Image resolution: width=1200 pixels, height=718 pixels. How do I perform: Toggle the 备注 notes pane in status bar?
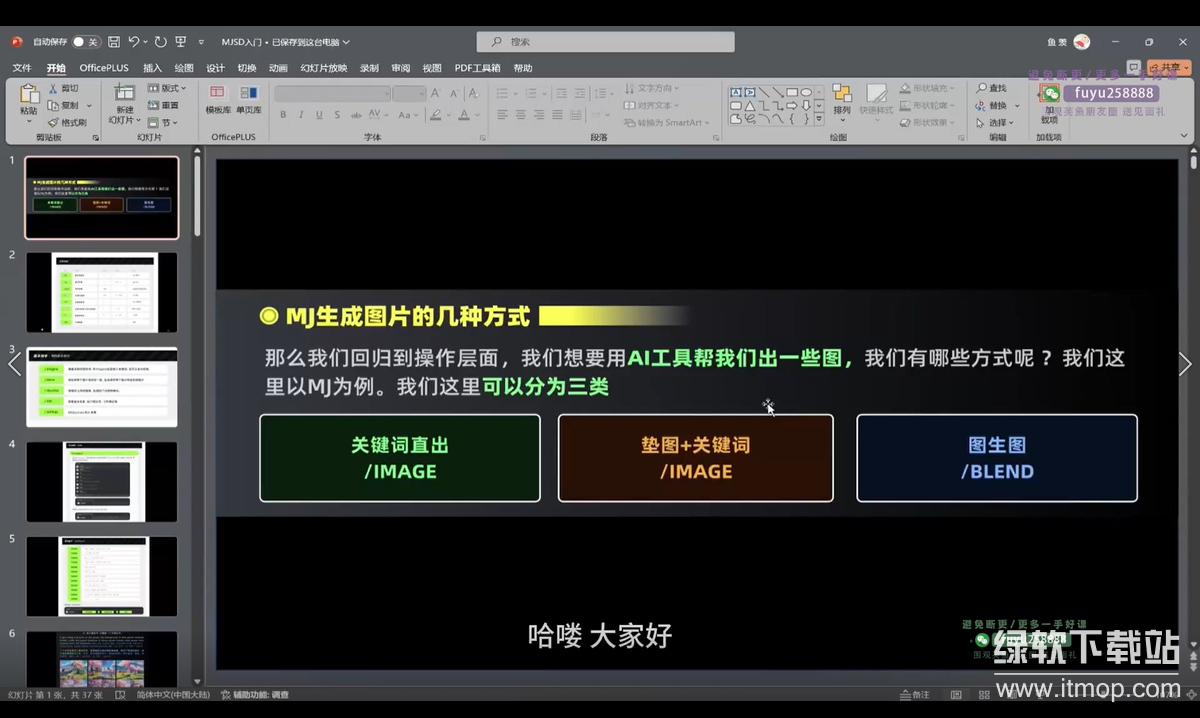pos(914,695)
